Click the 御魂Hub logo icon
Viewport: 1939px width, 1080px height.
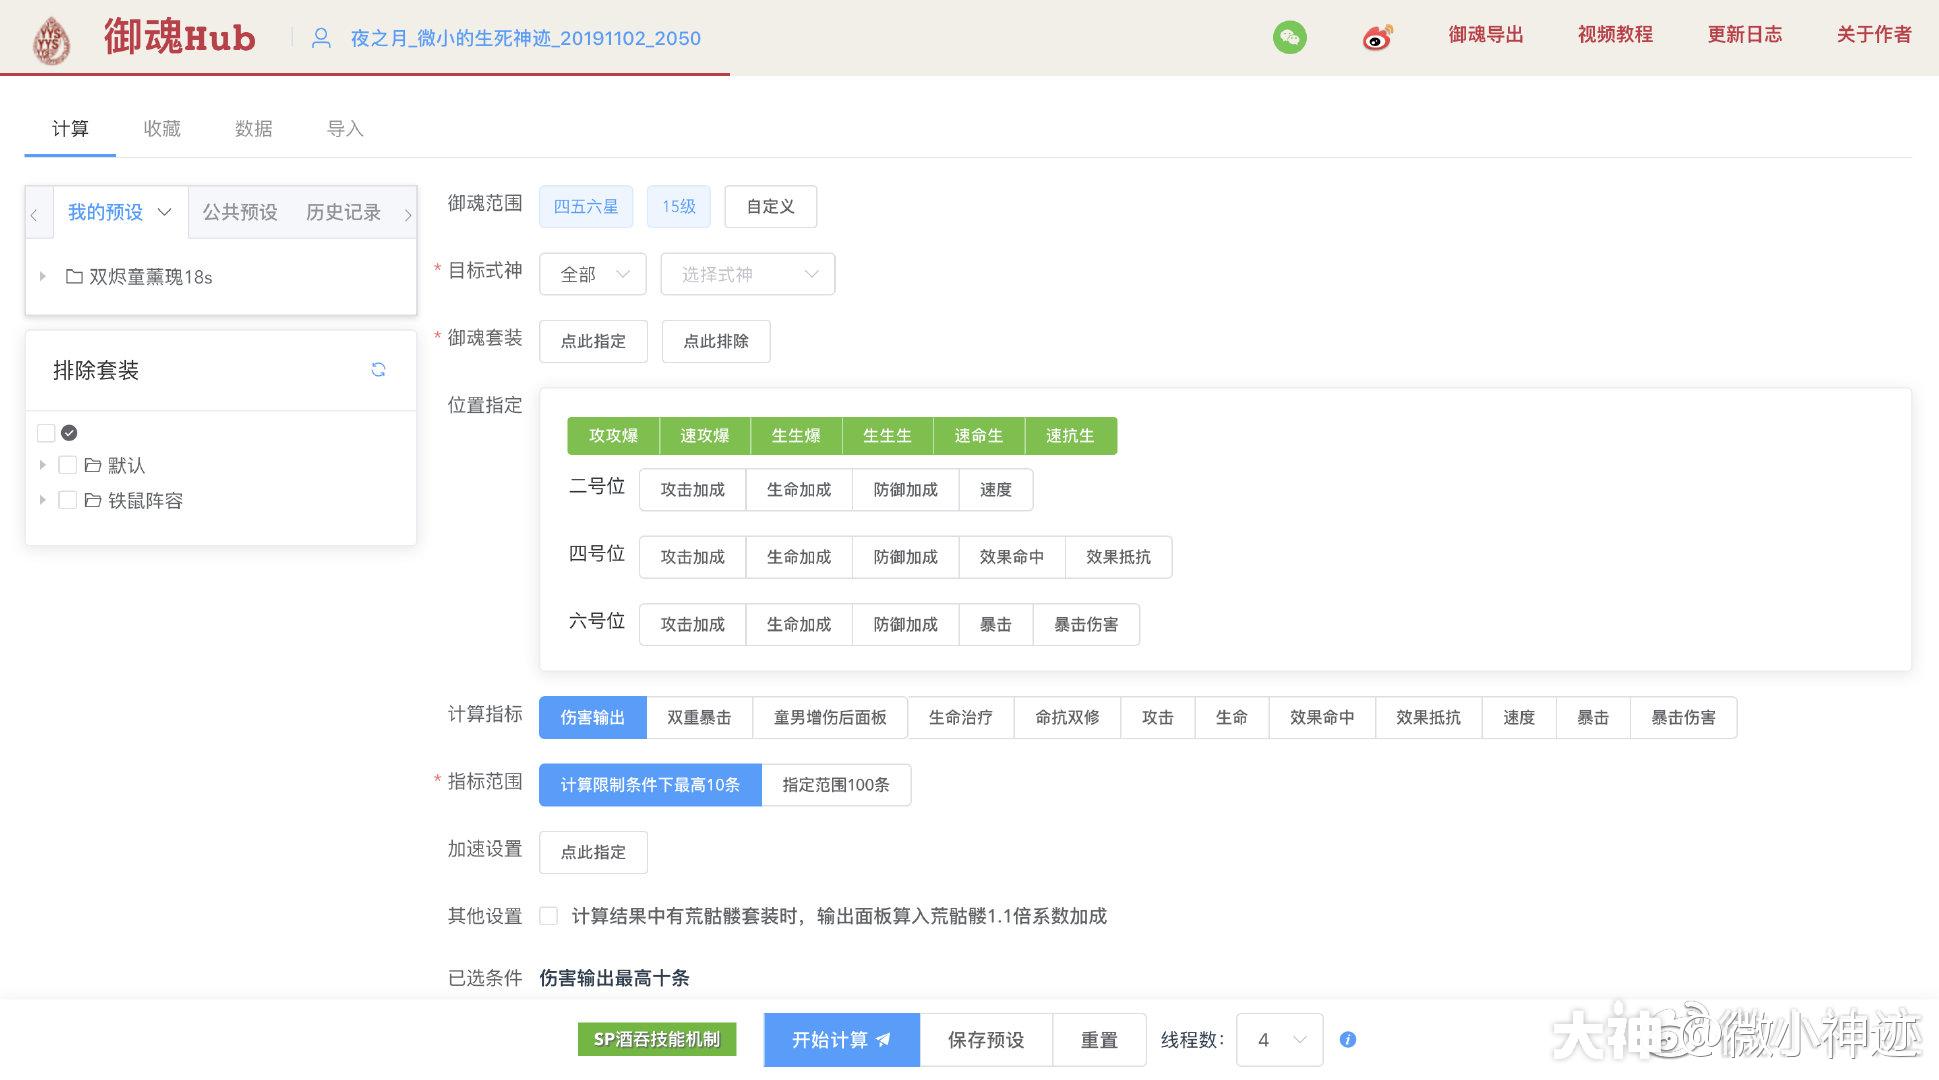52,41
